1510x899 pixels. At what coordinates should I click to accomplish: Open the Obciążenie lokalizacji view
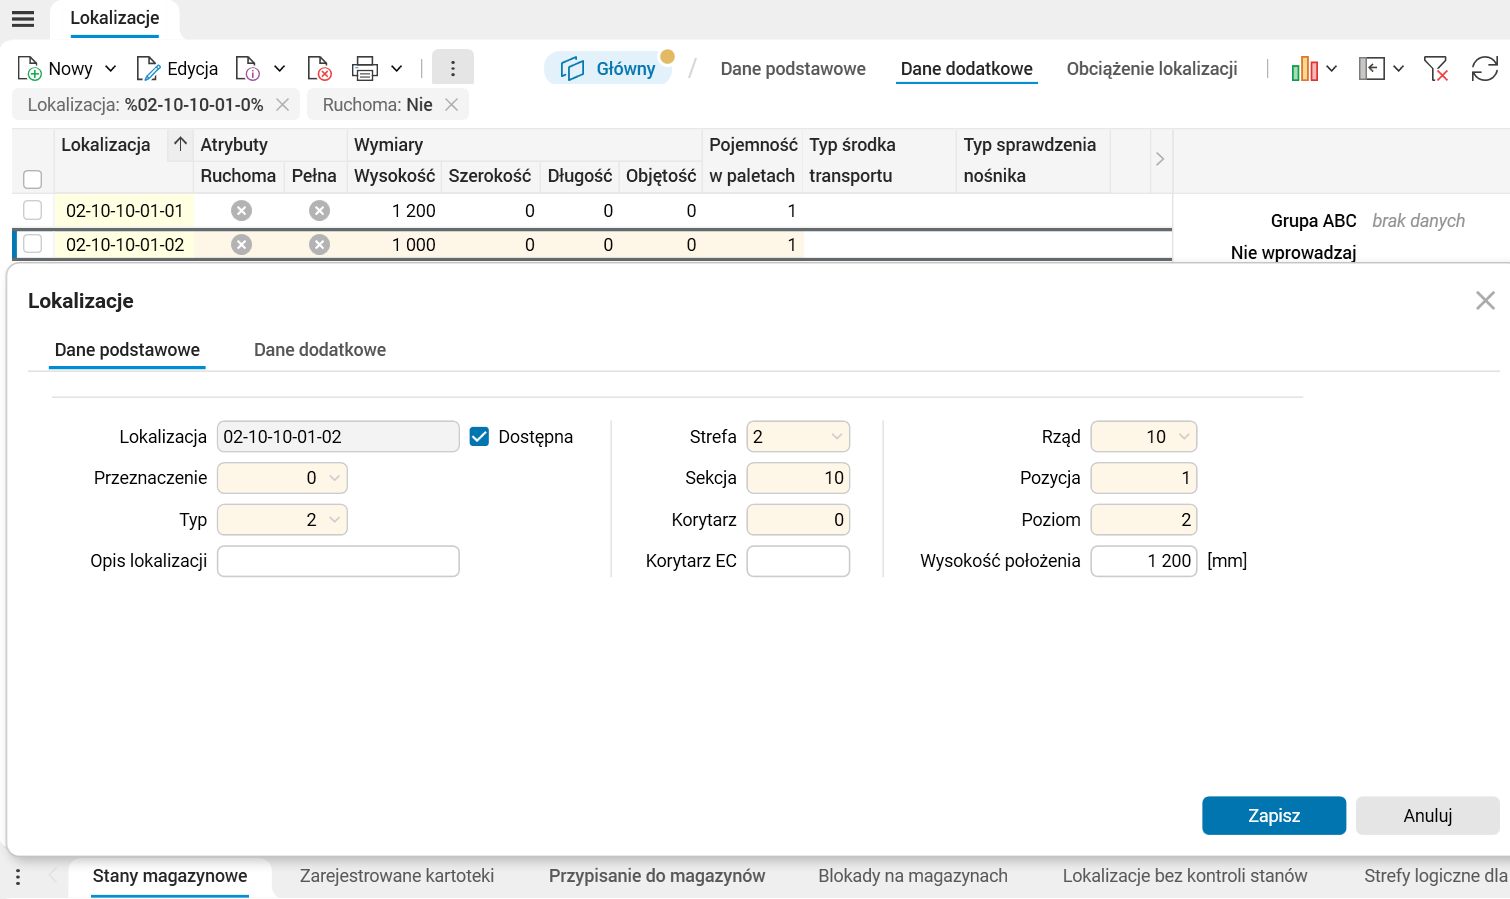[x=1151, y=68]
